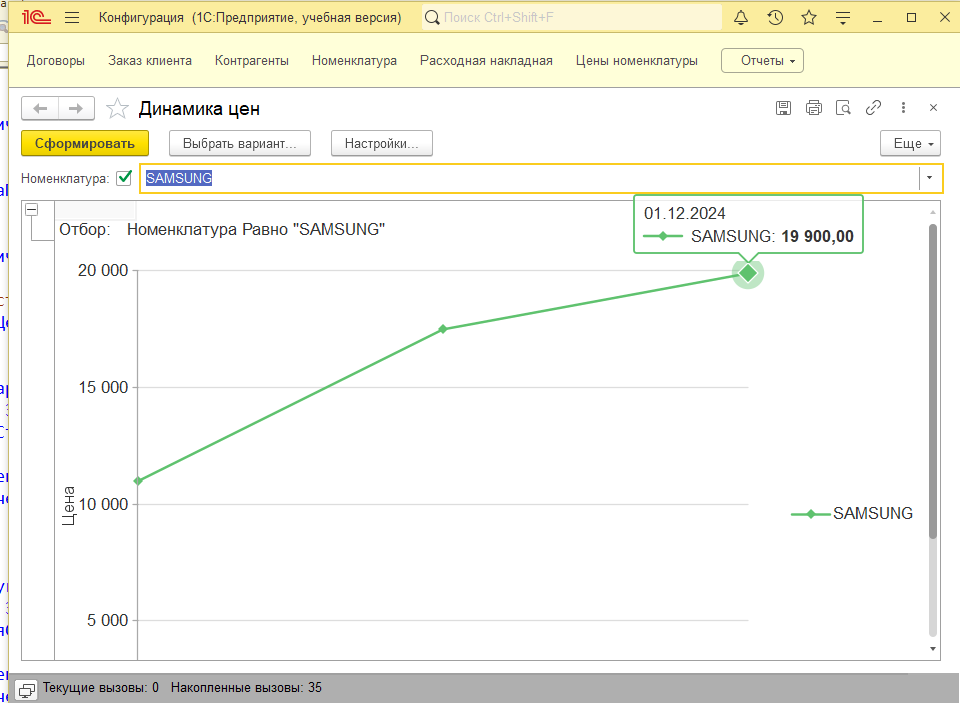Click the 01.12.2024 data point marker
This screenshot has width=960, height=703.
click(748, 273)
